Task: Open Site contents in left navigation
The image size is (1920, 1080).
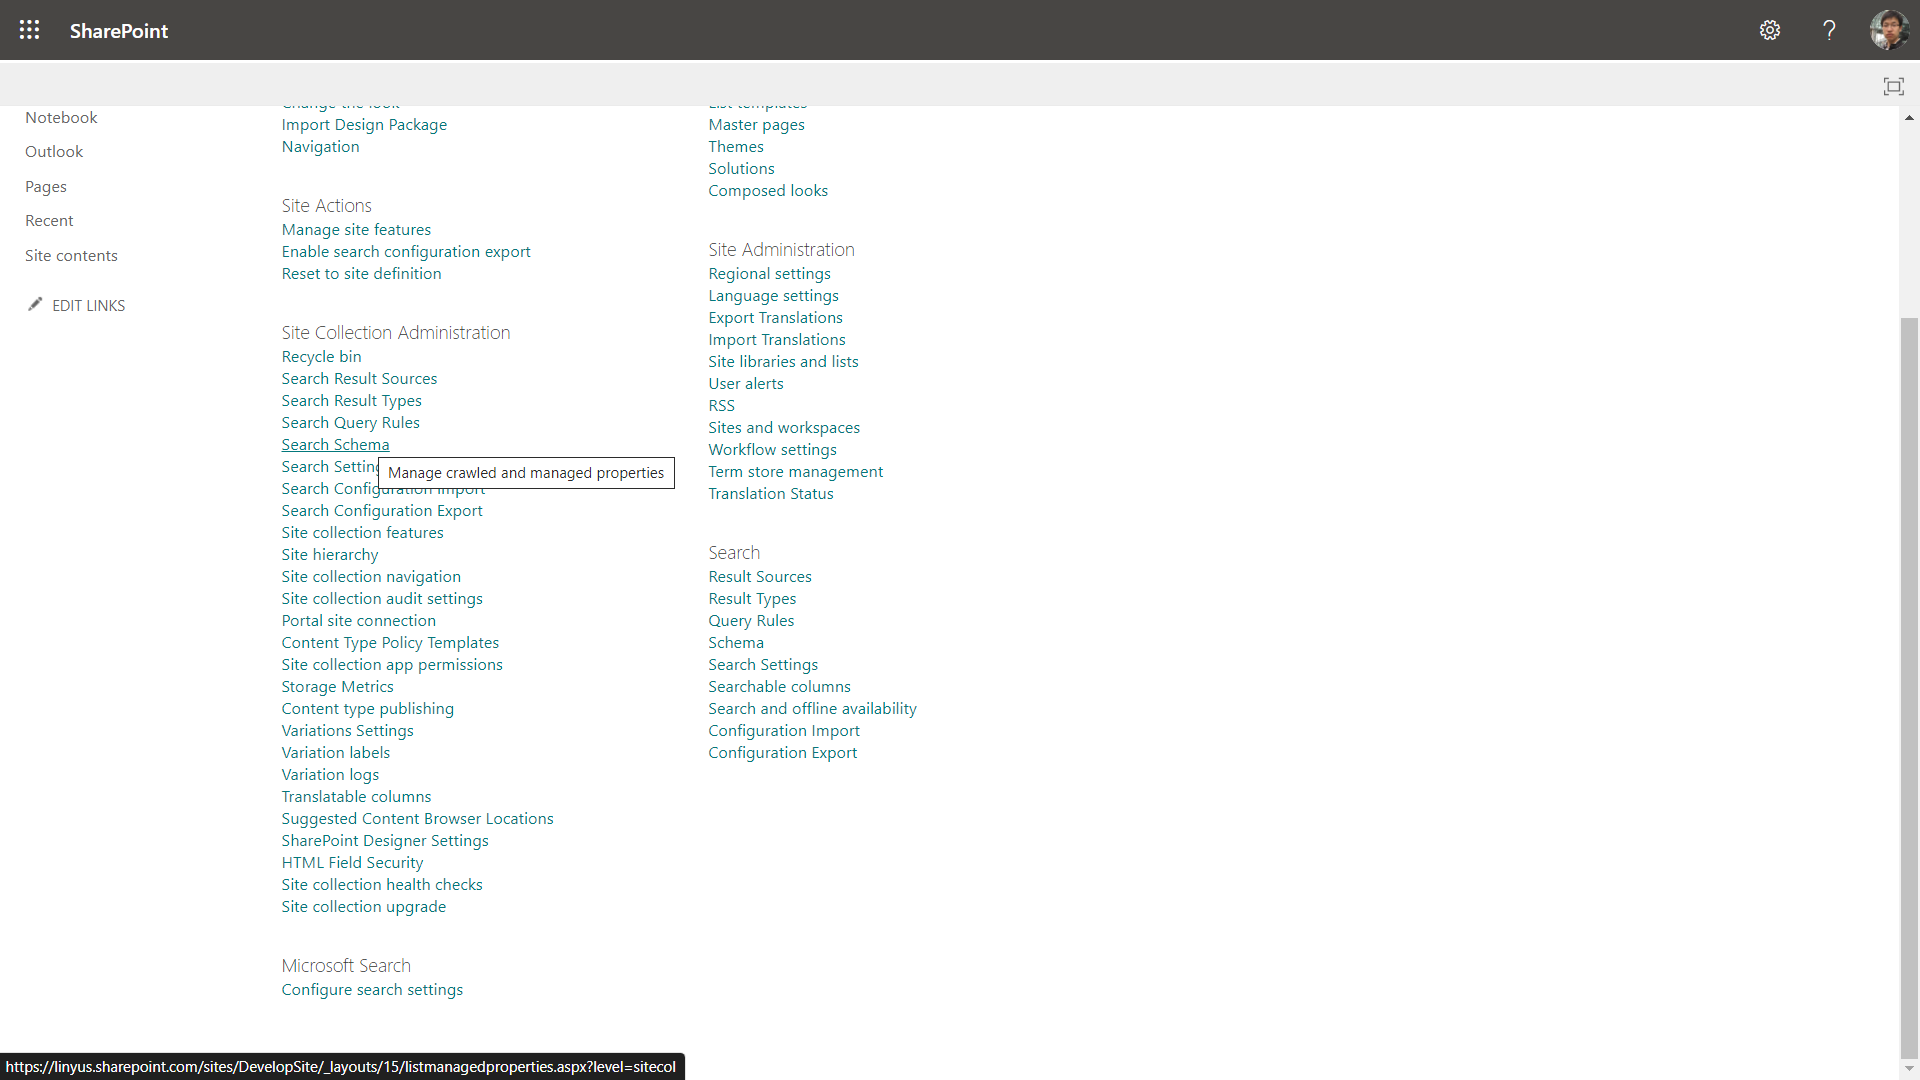Action: (71, 256)
